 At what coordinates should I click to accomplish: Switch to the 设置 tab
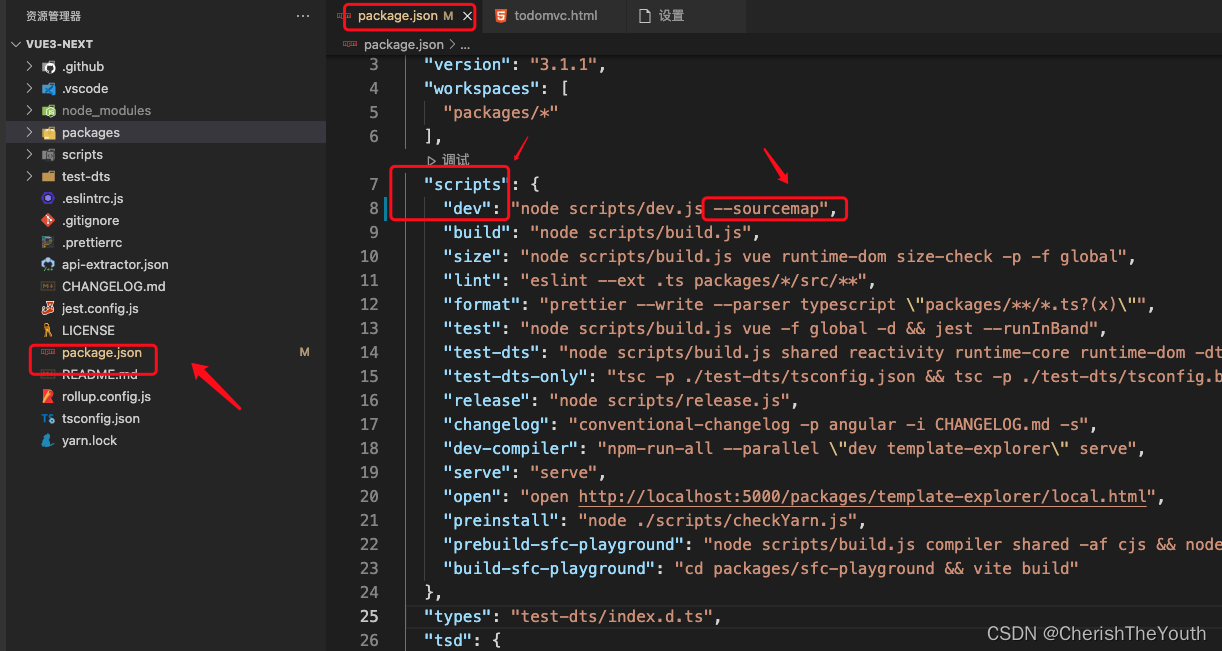(x=671, y=16)
